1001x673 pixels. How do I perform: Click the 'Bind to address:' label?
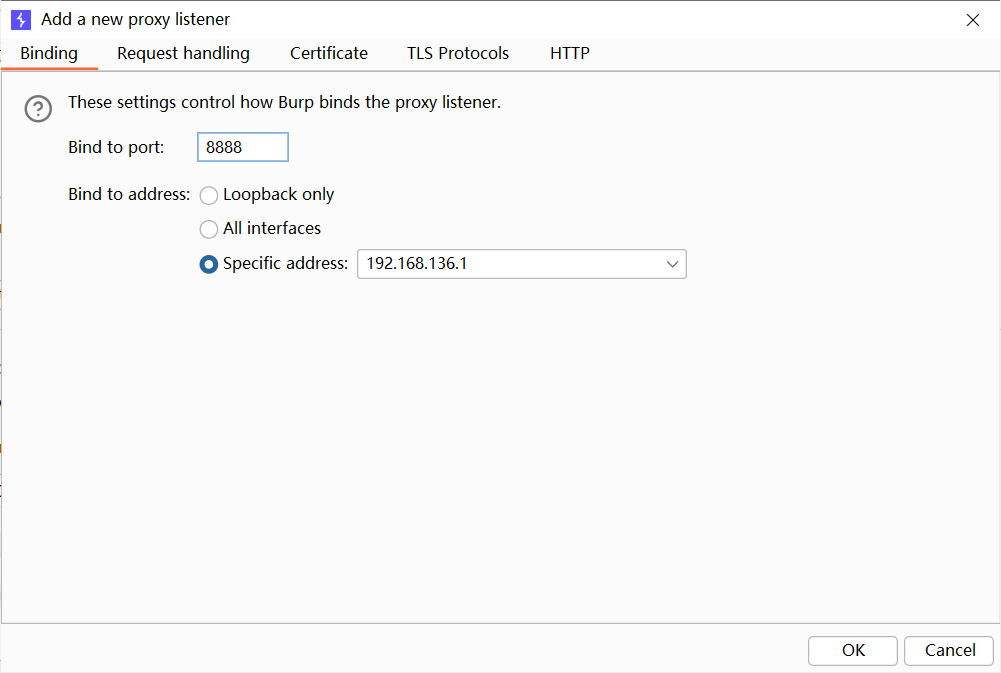coord(129,194)
